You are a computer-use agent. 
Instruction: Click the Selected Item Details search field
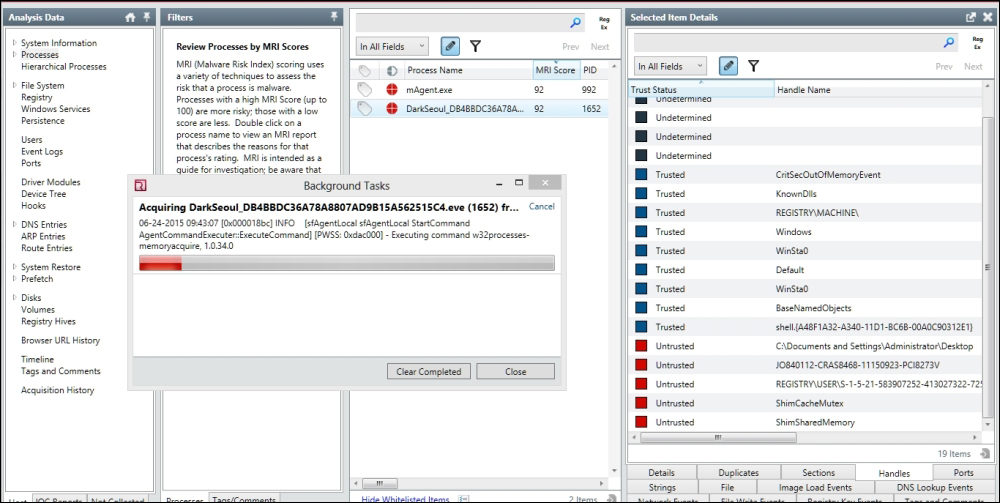[788, 43]
